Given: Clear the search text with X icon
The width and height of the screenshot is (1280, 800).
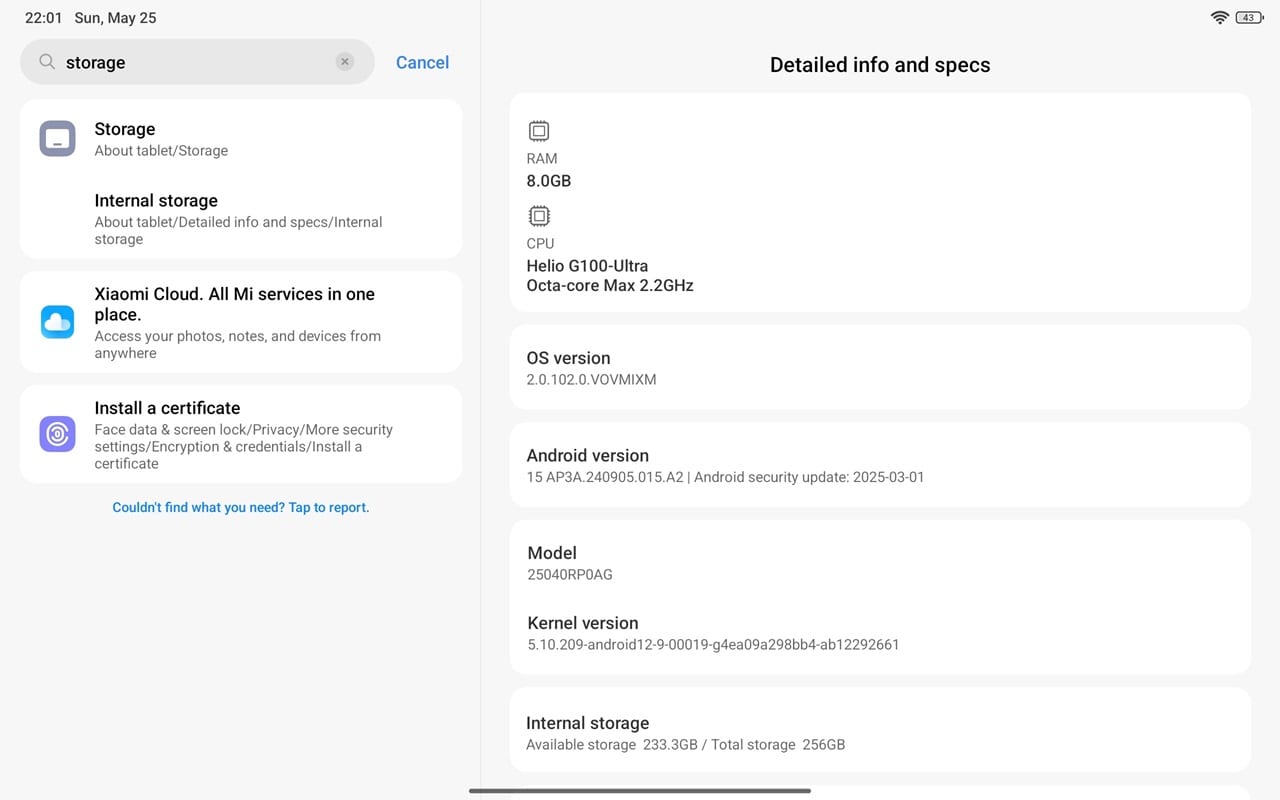Looking at the screenshot, I should (x=345, y=62).
